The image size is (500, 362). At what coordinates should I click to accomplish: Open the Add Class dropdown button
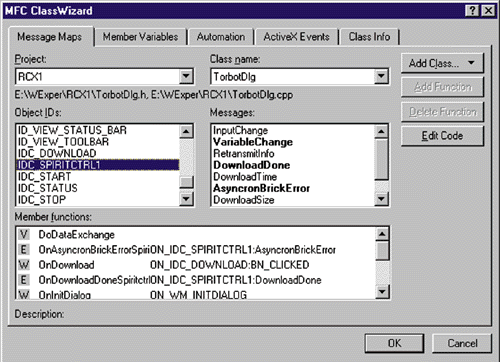(x=442, y=63)
